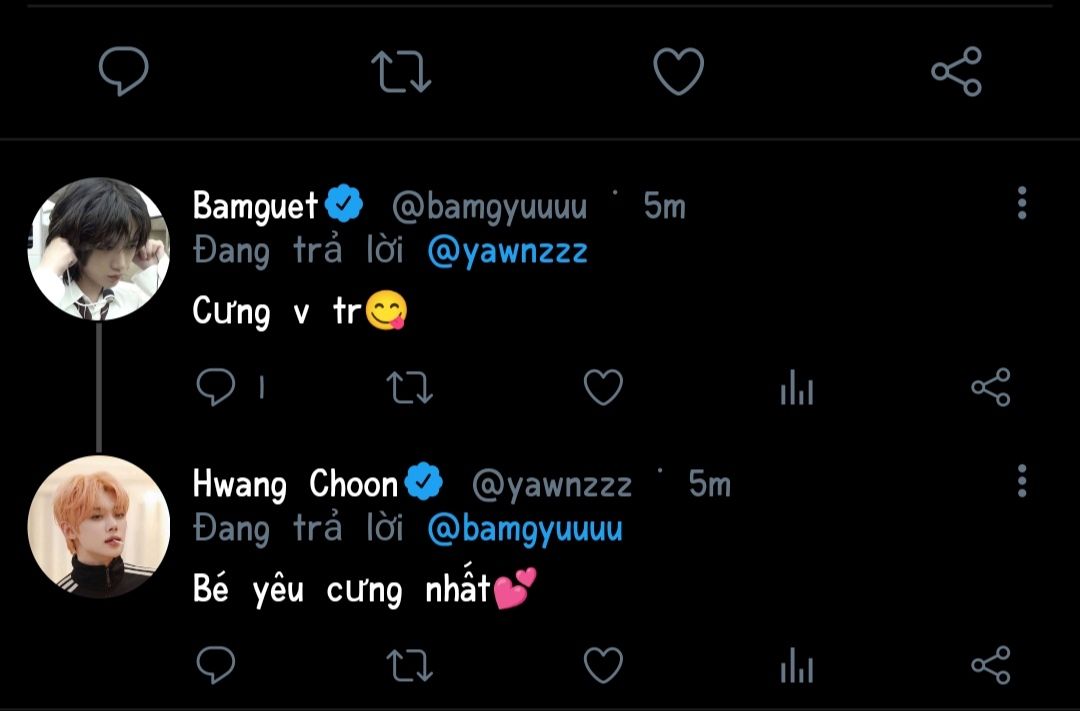The height and width of the screenshot is (711, 1080).
Task: Like the top tweet
Action: 678,71
